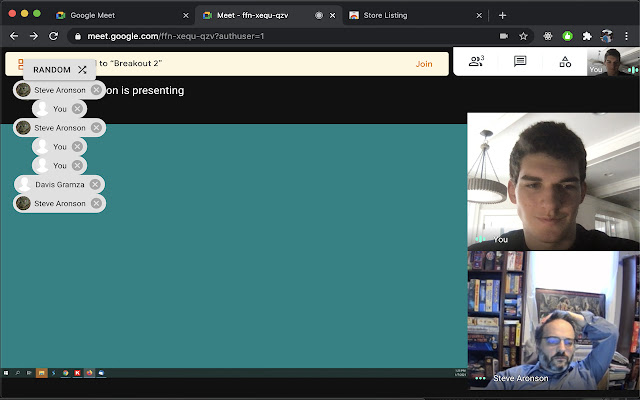Click your self-view thumbnail in top bar
Viewport: 640px width, 400px height.
click(x=613, y=62)
